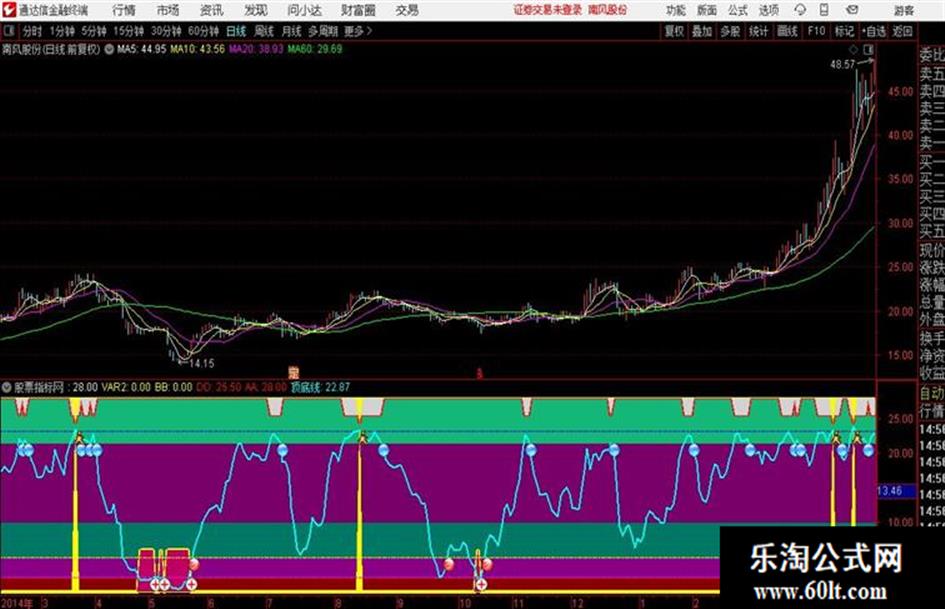The height and width of the screenshot is (609, 945).
Task: Open the 多周期 view tab
Action: point(323,31)
